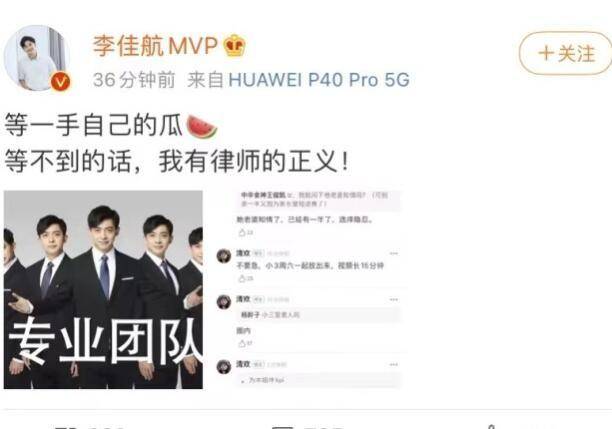Click the orange V verified badge
Viewport: 612px width, 429px height.
pos(61,82)
